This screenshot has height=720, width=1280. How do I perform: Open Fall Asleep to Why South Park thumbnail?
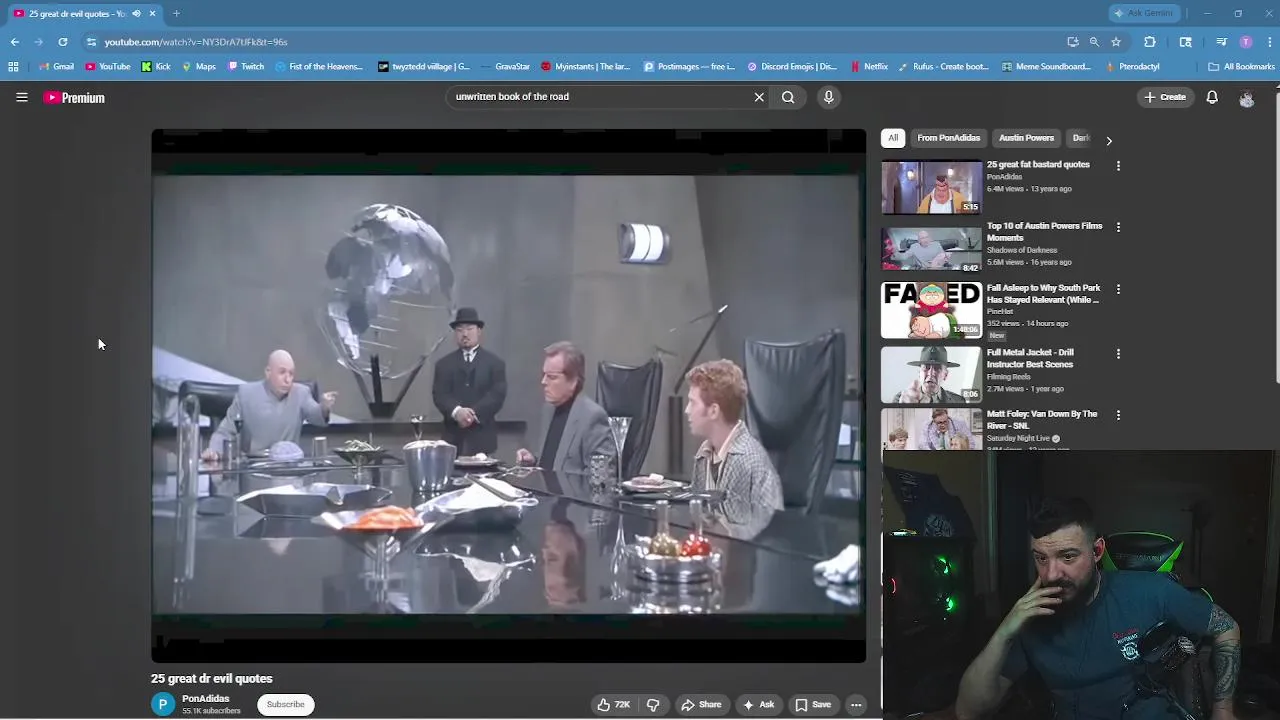click(931, 310)
